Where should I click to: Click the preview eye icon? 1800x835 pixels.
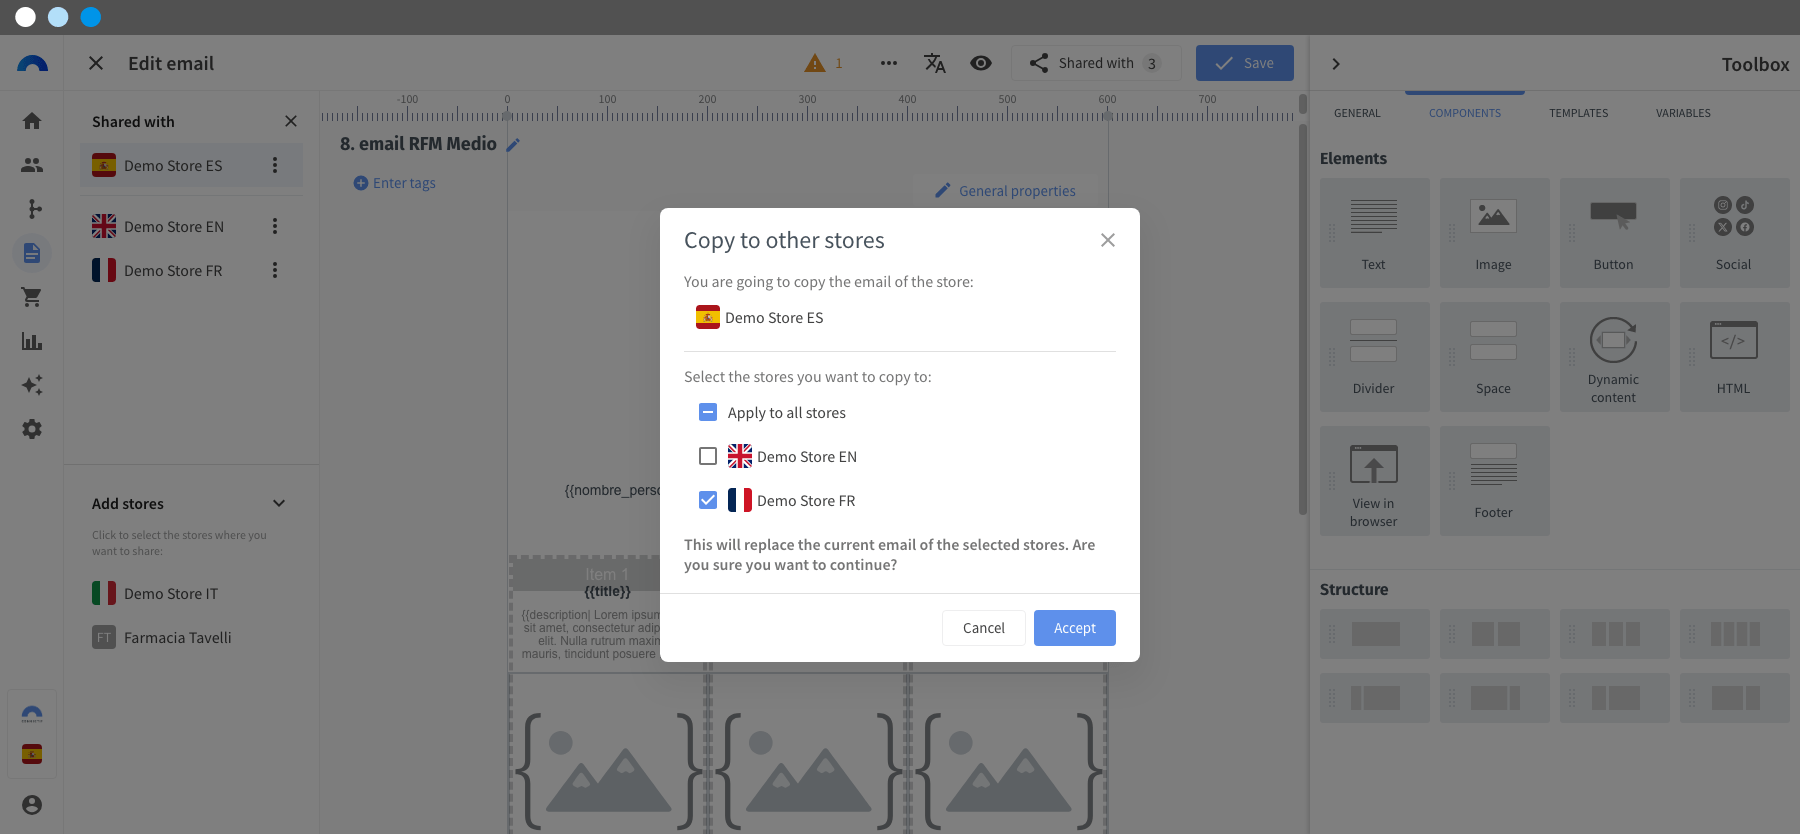[981, 63]
